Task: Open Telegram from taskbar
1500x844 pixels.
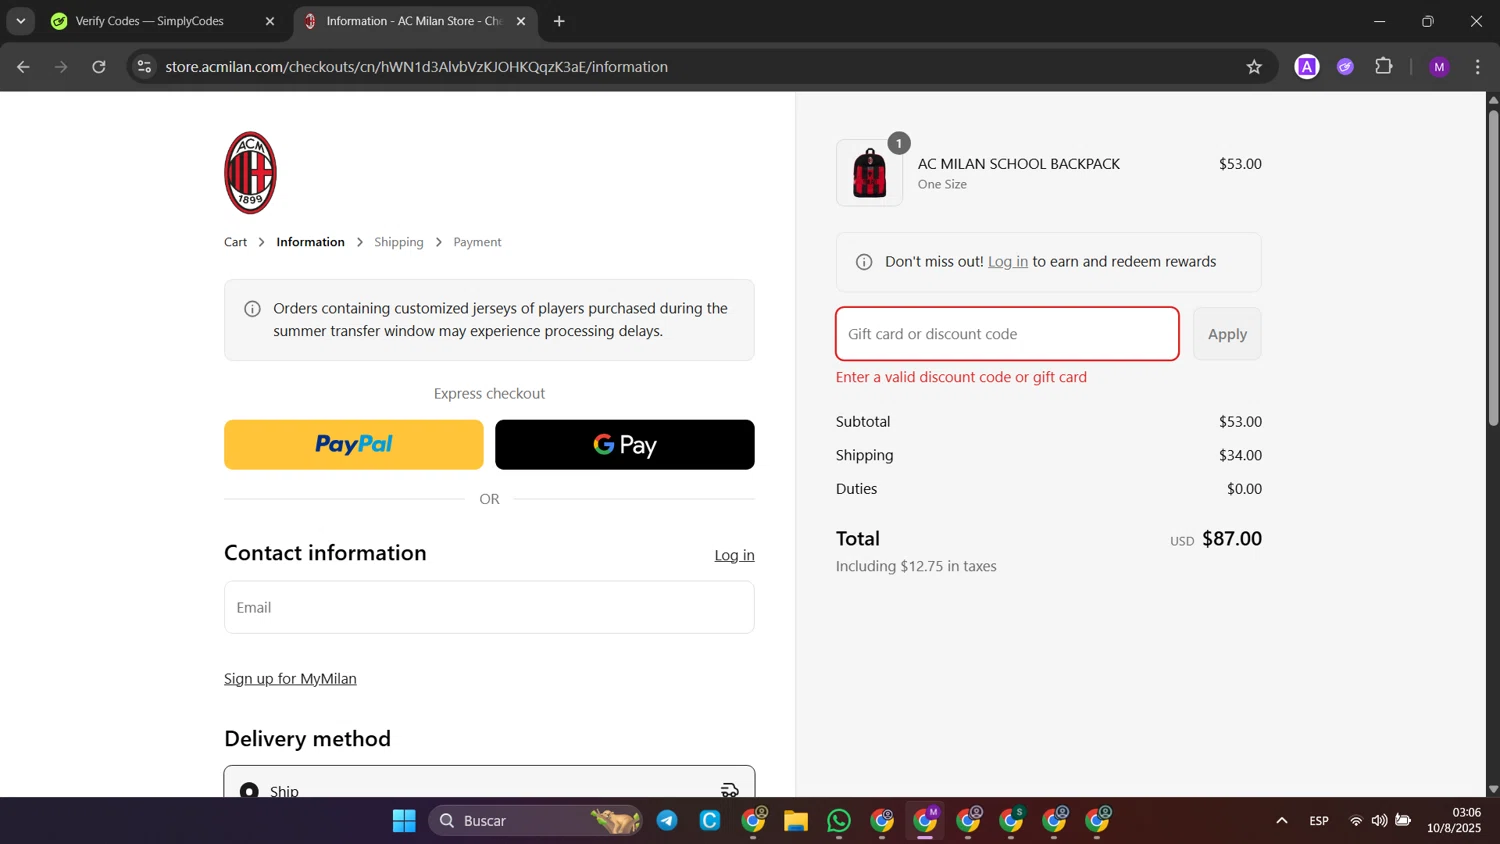Action: pyautogui.click(x=667, y=821)
